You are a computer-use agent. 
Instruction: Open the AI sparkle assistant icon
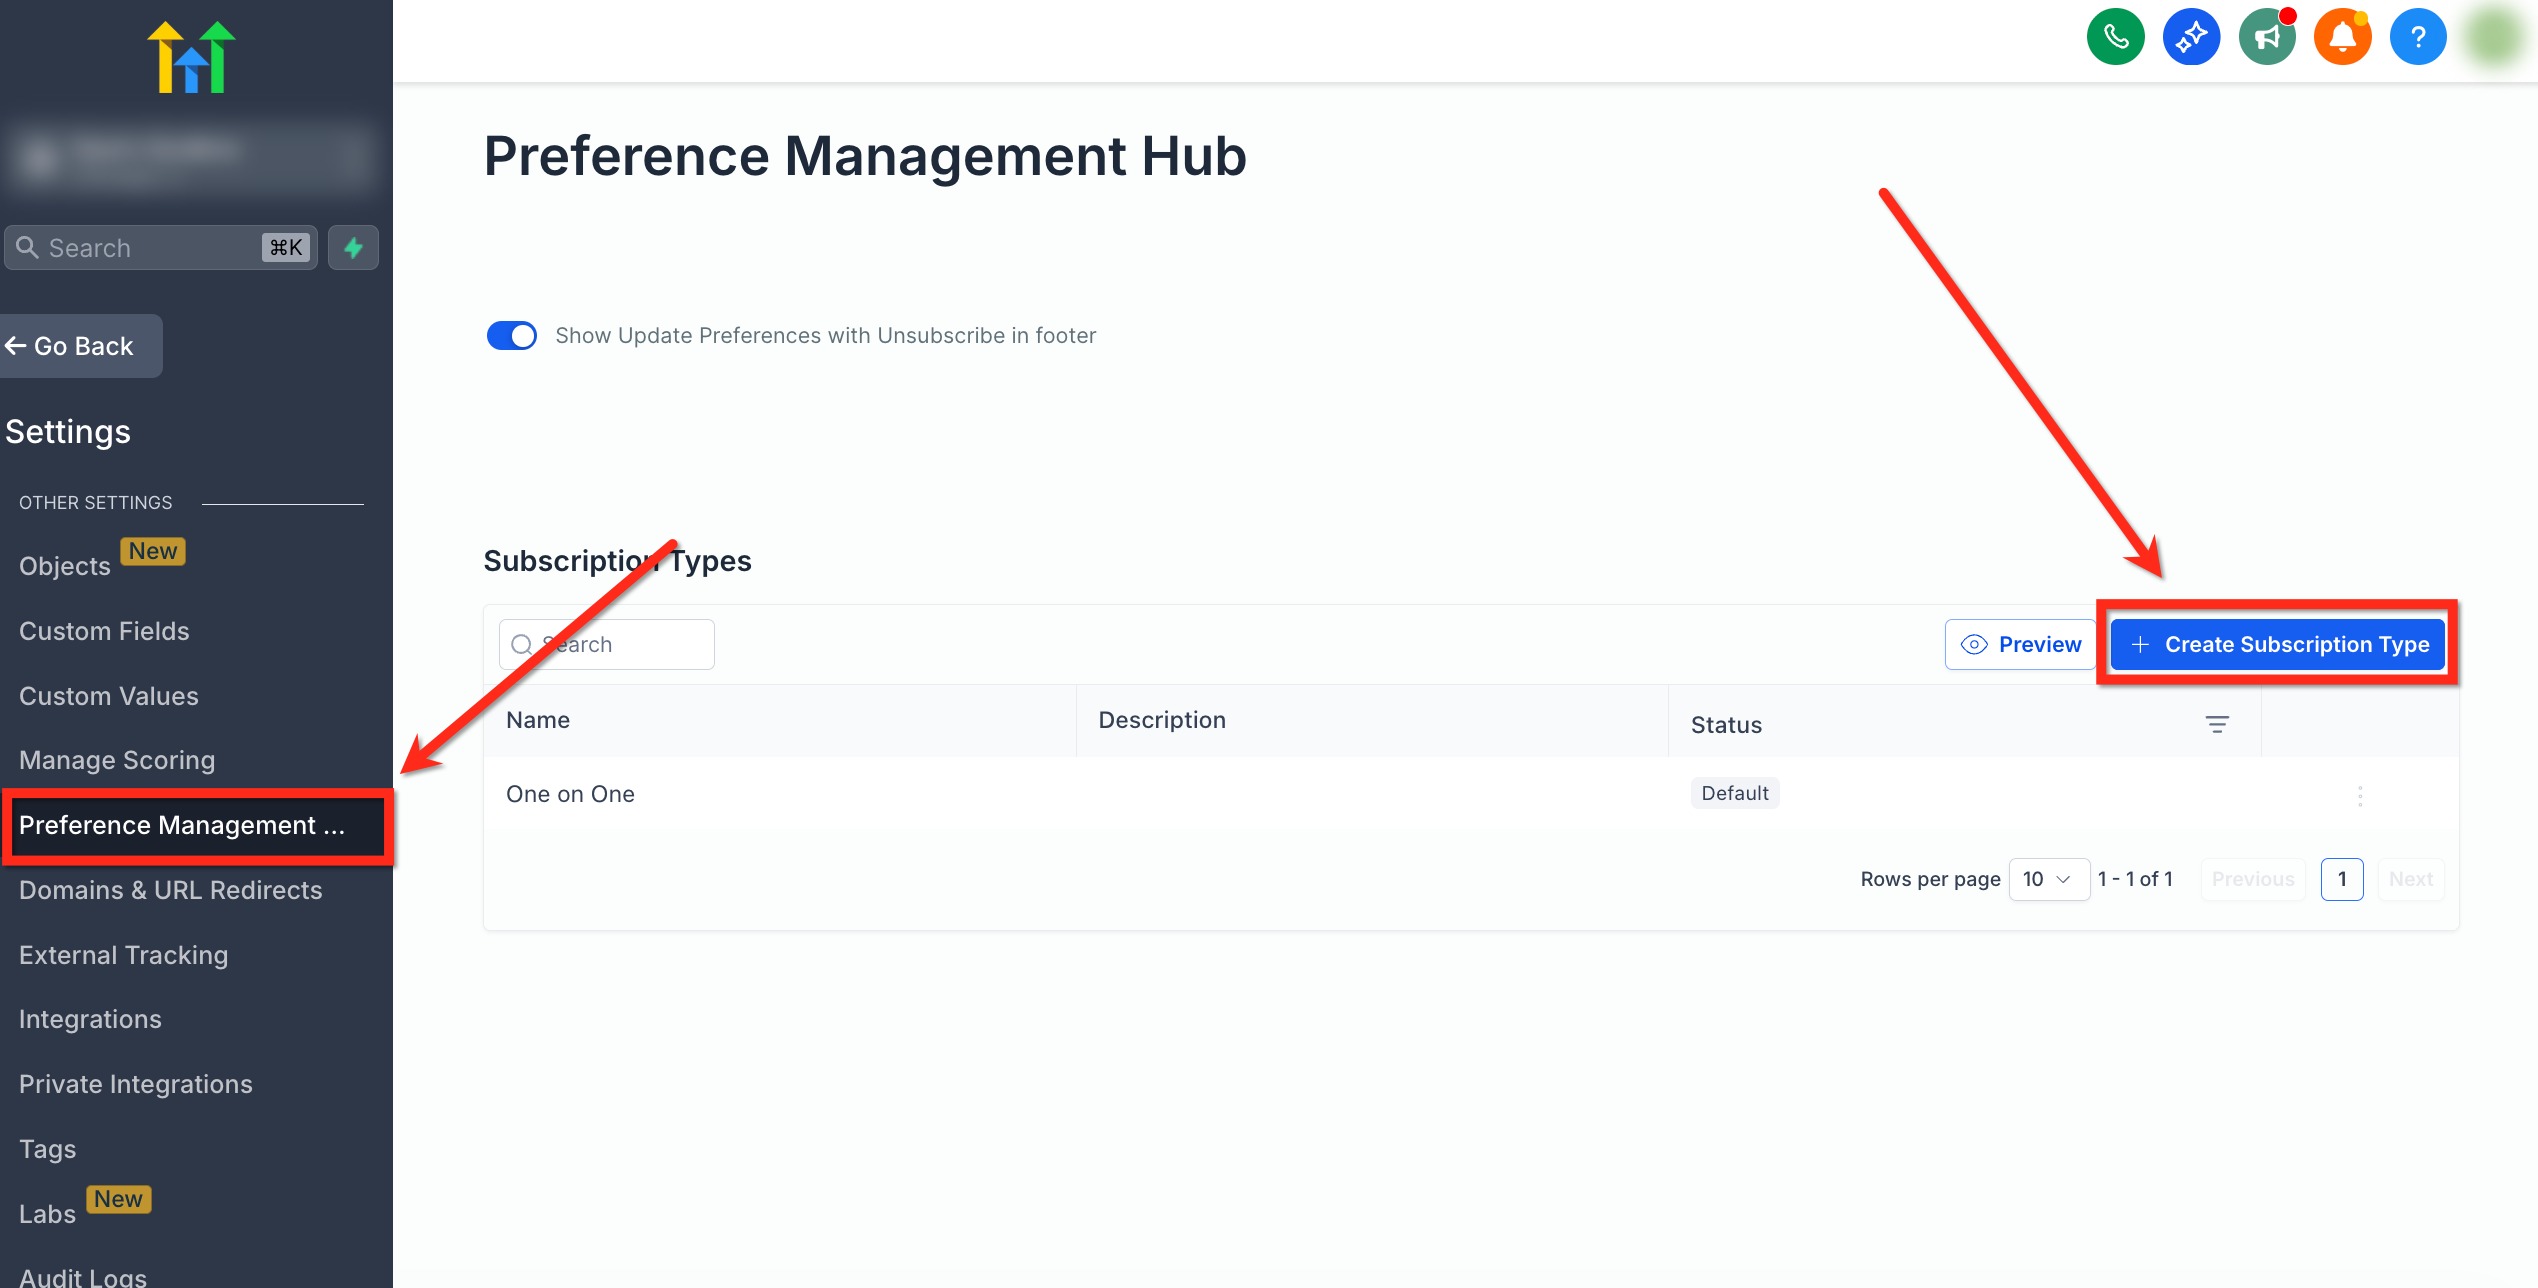coord(2191,38)
